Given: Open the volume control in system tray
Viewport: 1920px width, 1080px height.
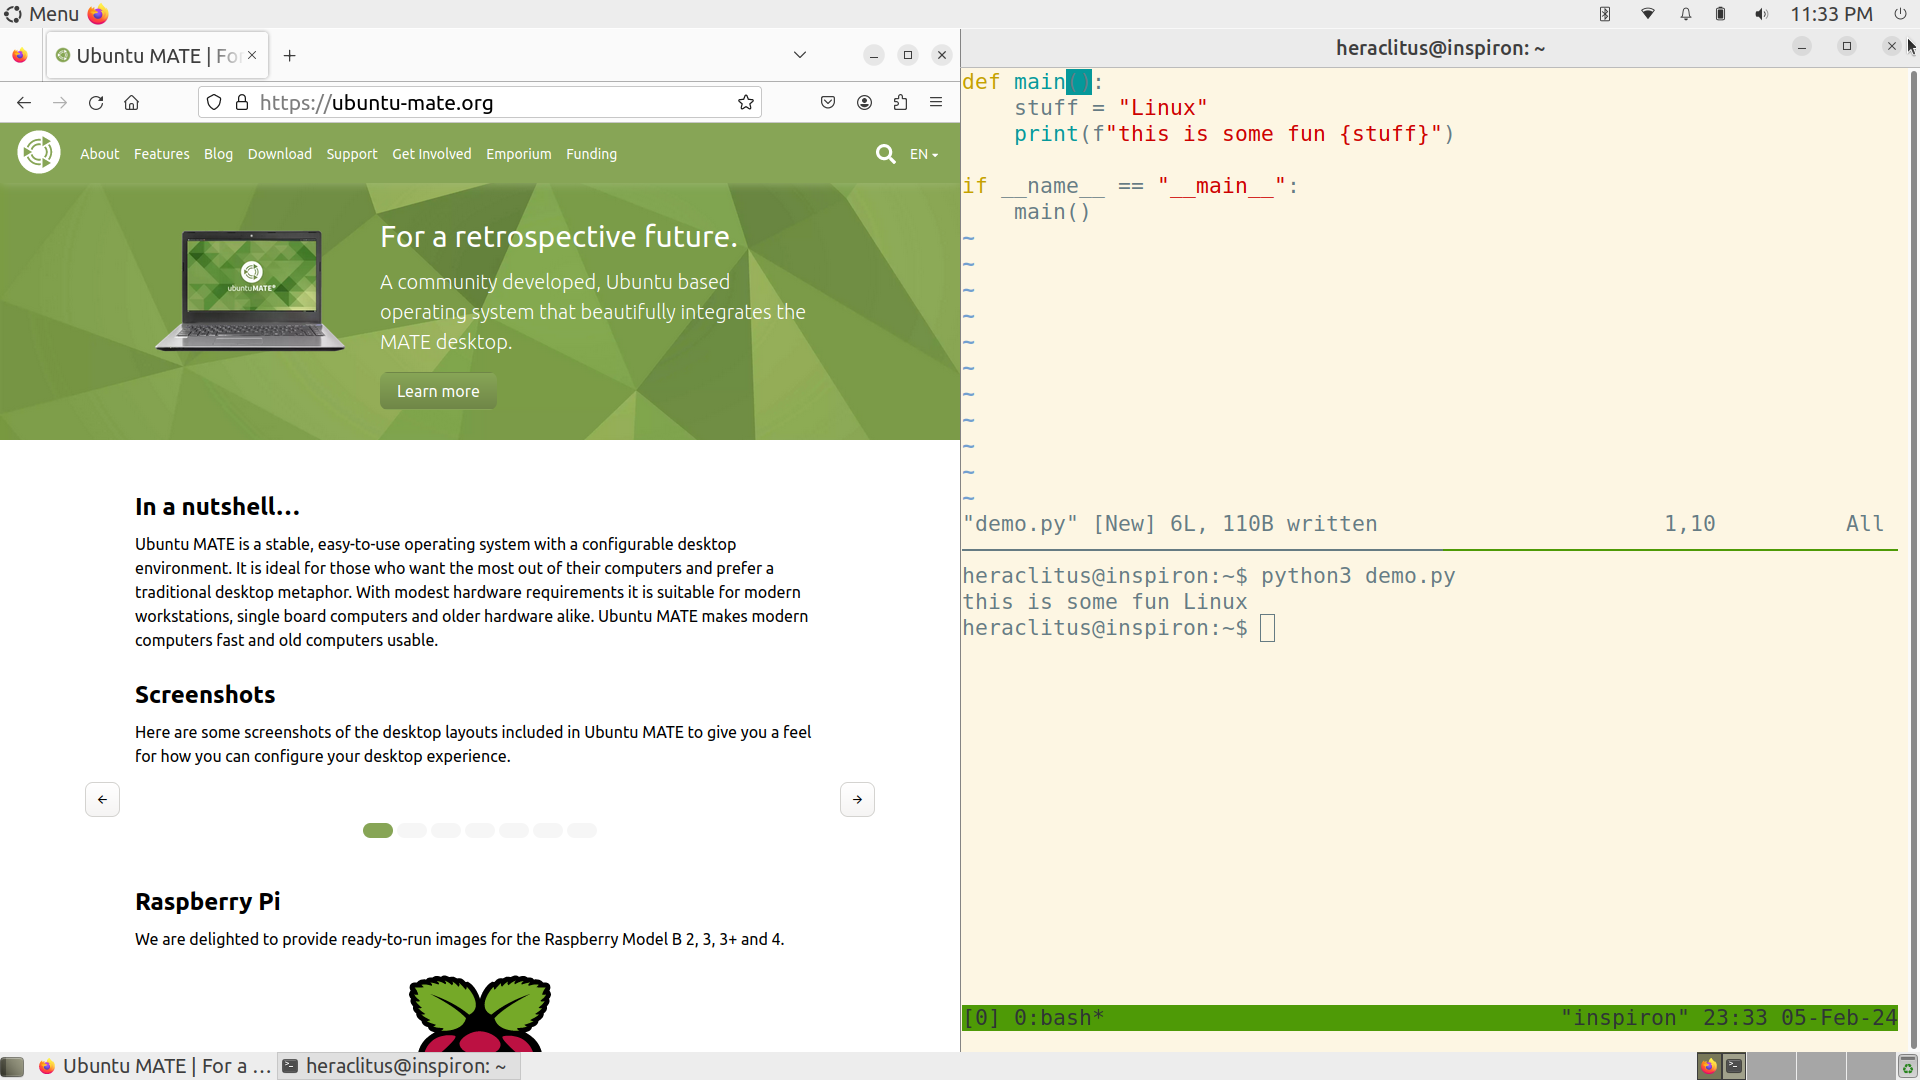Looking at the screenshot, I should 1761,14.
